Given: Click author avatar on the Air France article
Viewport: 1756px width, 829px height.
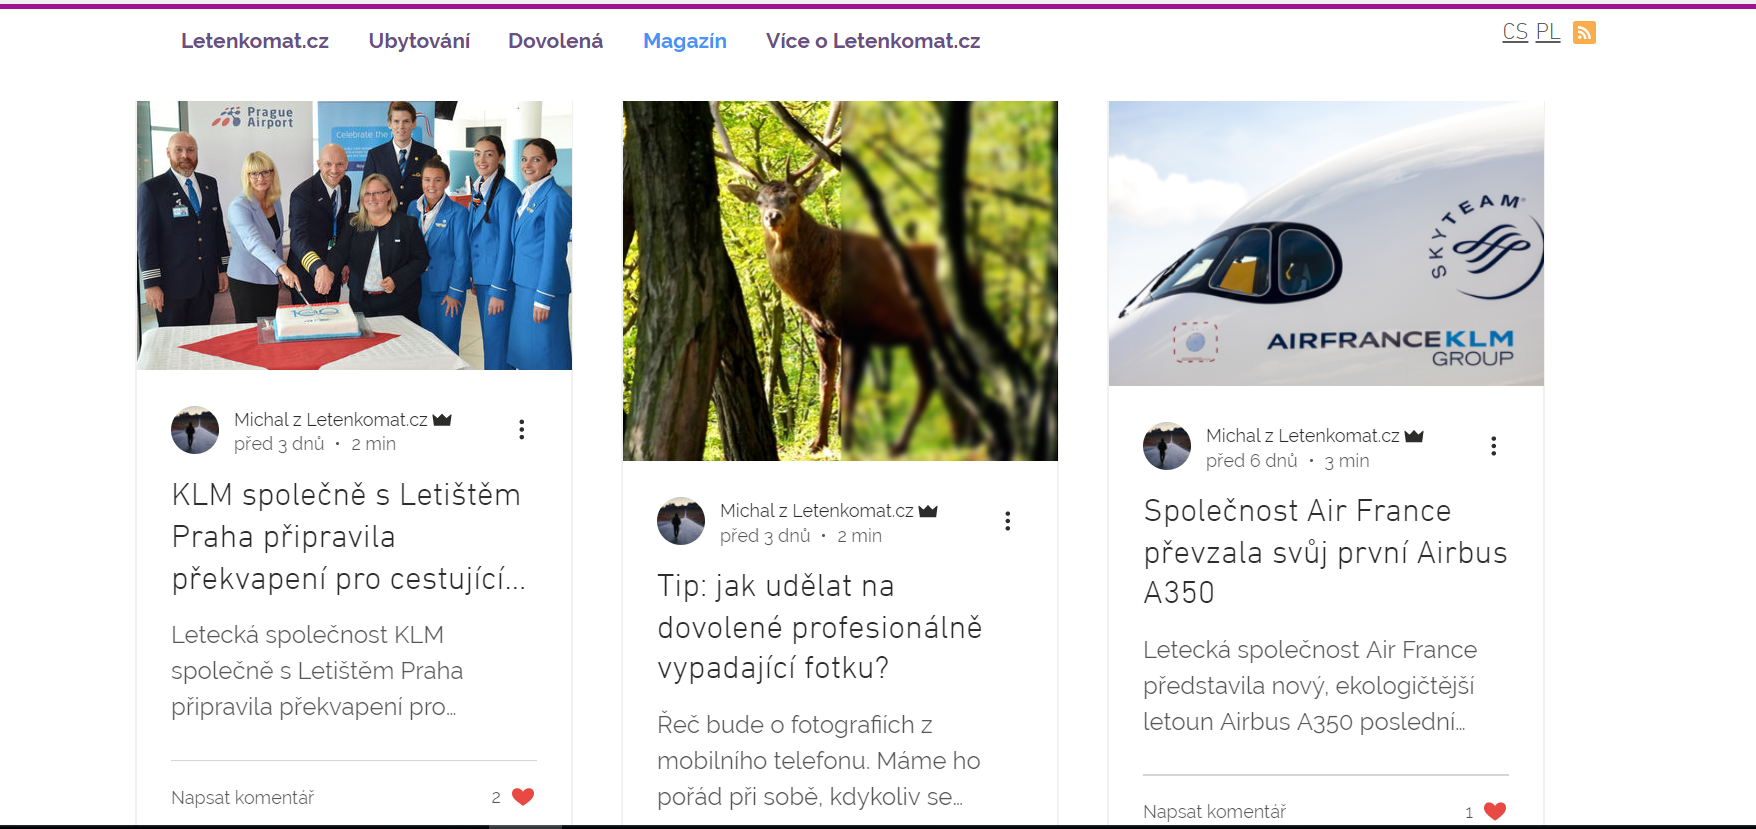Looking at the screenshot, I should pyautogui.click(x=1167, y=446).
